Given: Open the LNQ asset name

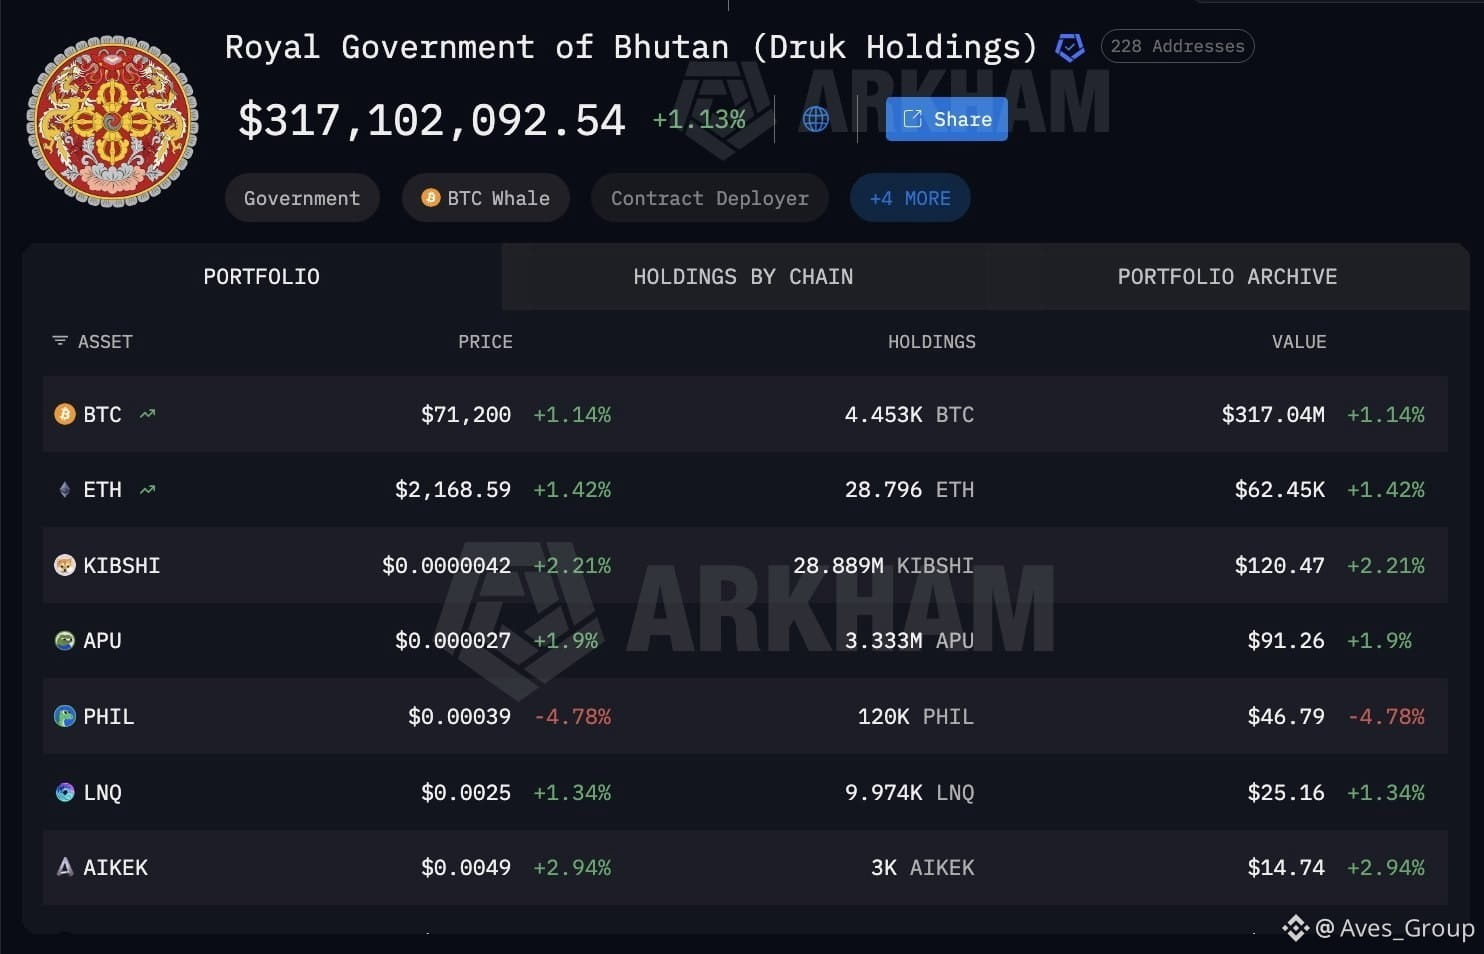Looking at the screenshot, I should point(102,792).
